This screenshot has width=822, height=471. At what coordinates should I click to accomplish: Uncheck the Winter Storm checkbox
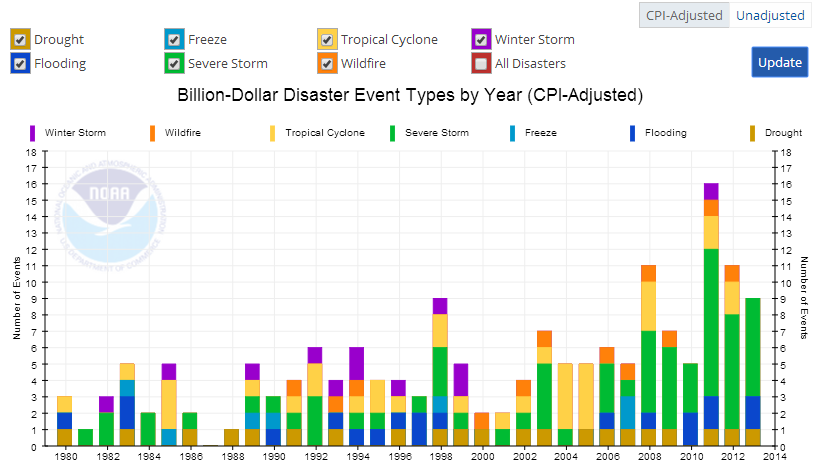pyautogui.click(x=481, y=39)
